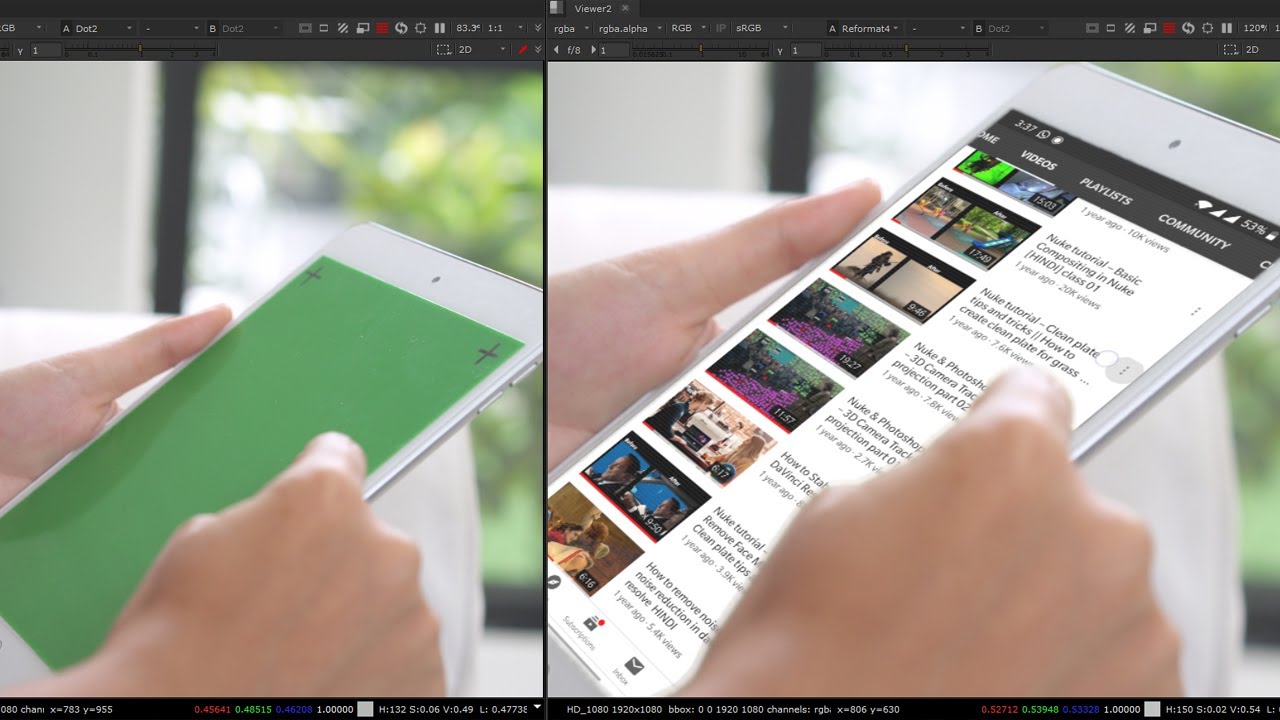Click the dashed ROI selection icon in Viewer2
The height and width of the screenshot is (720, 1280).
[1231, 50]
